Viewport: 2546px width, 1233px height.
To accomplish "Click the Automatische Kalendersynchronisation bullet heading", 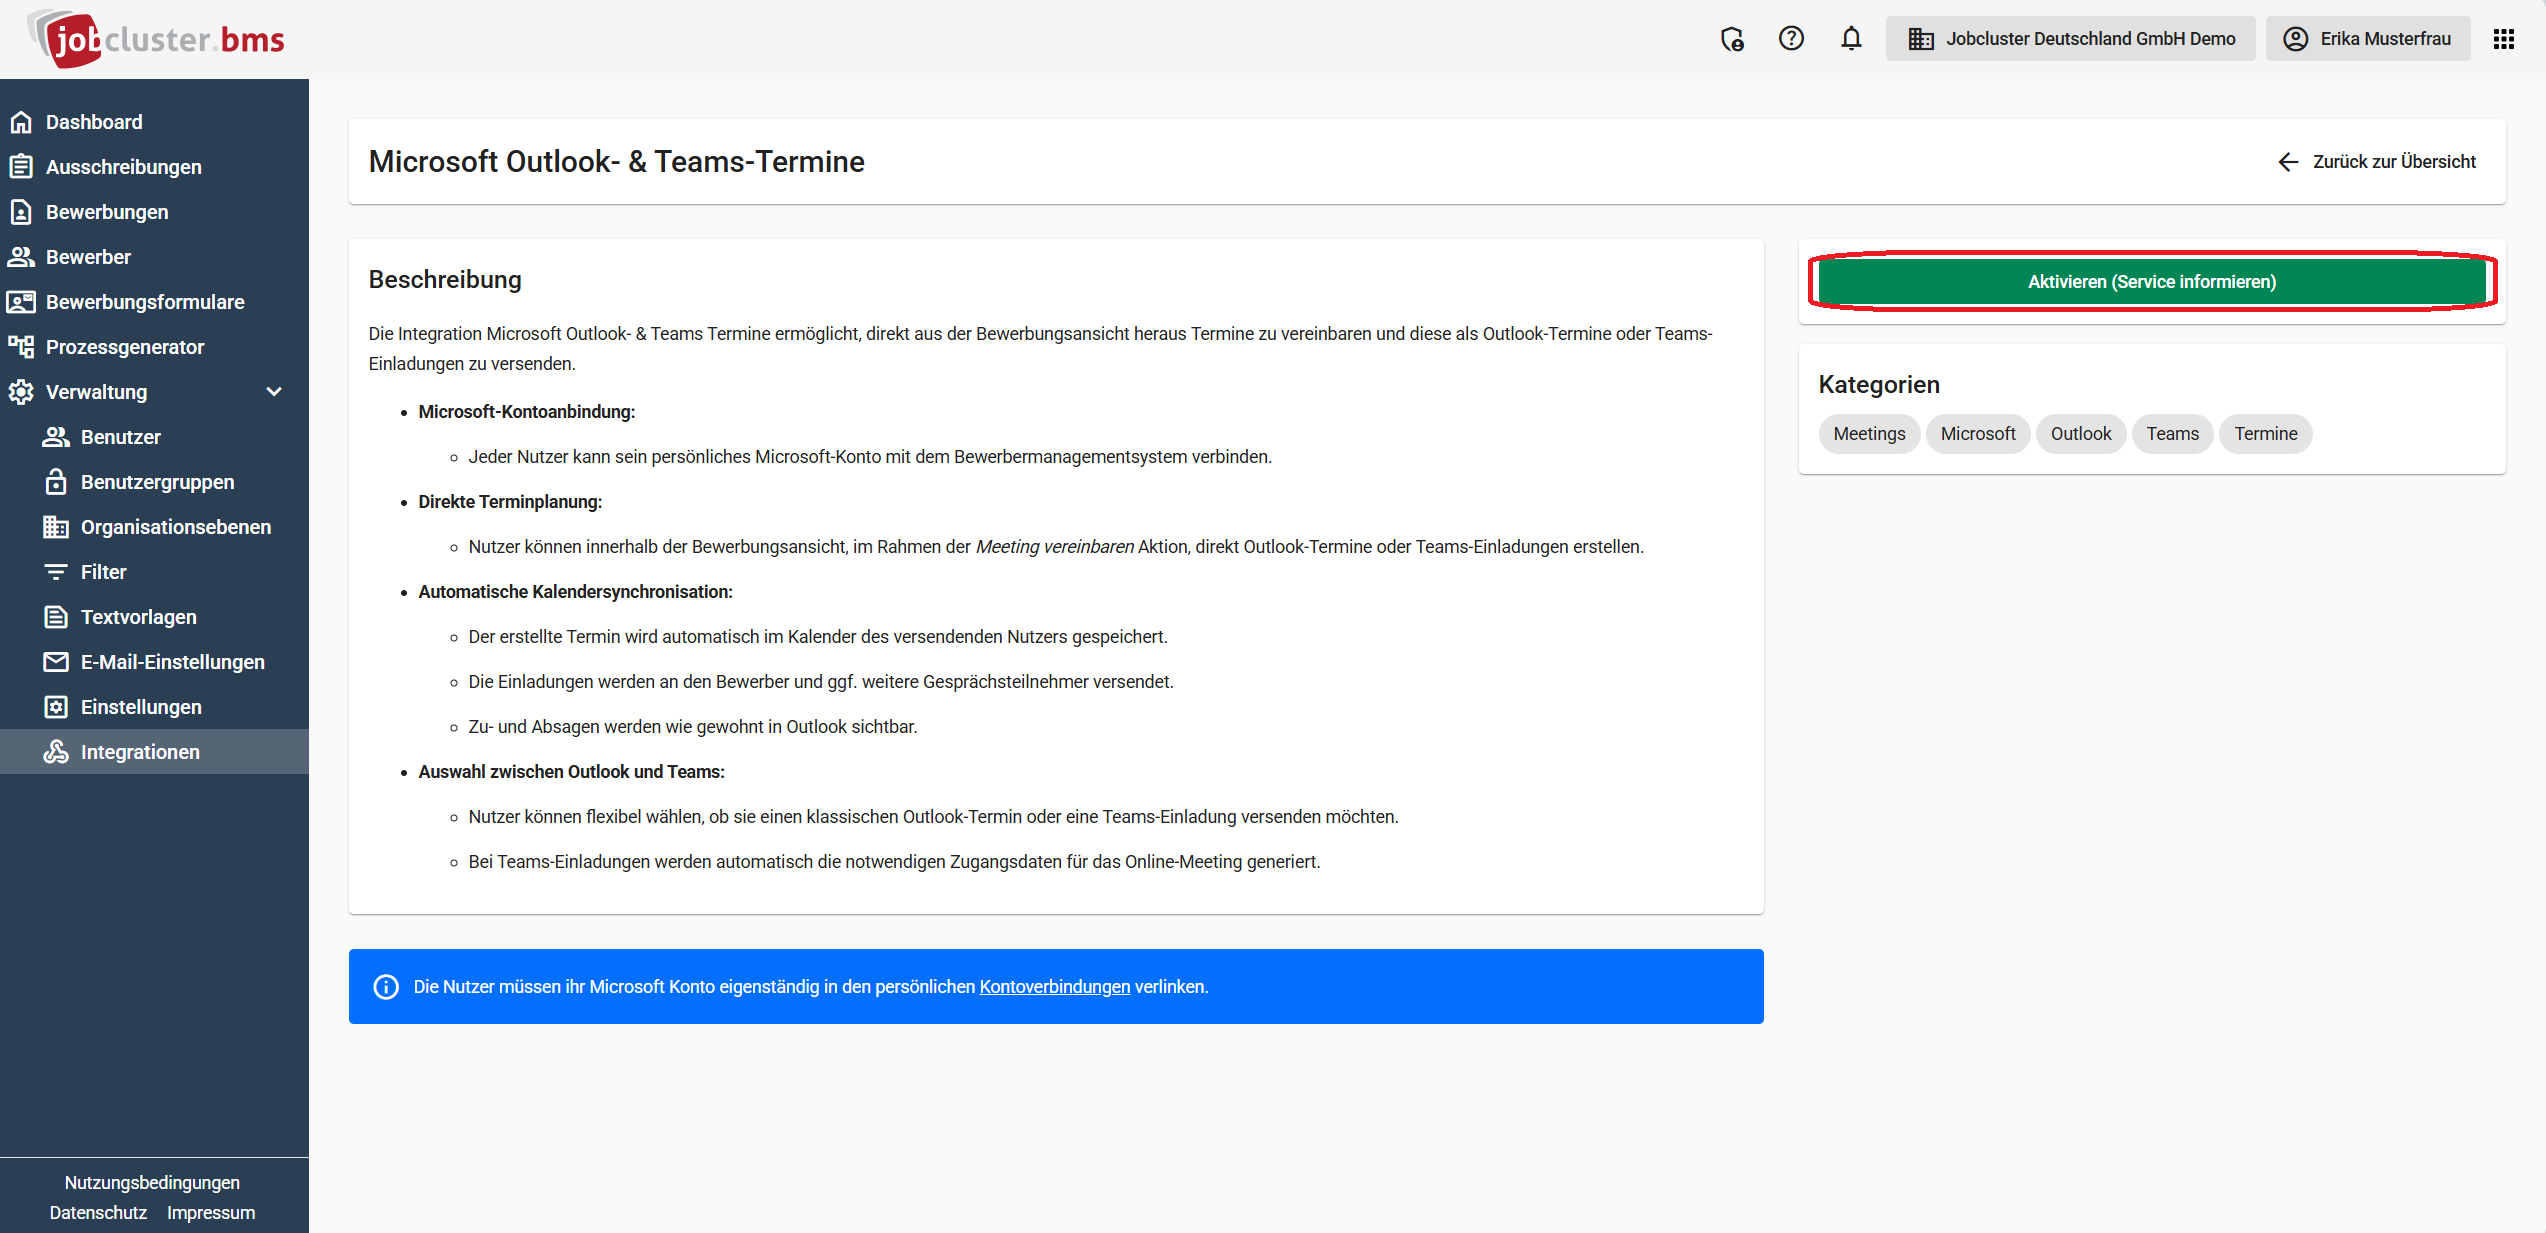I will pos(575,592).
